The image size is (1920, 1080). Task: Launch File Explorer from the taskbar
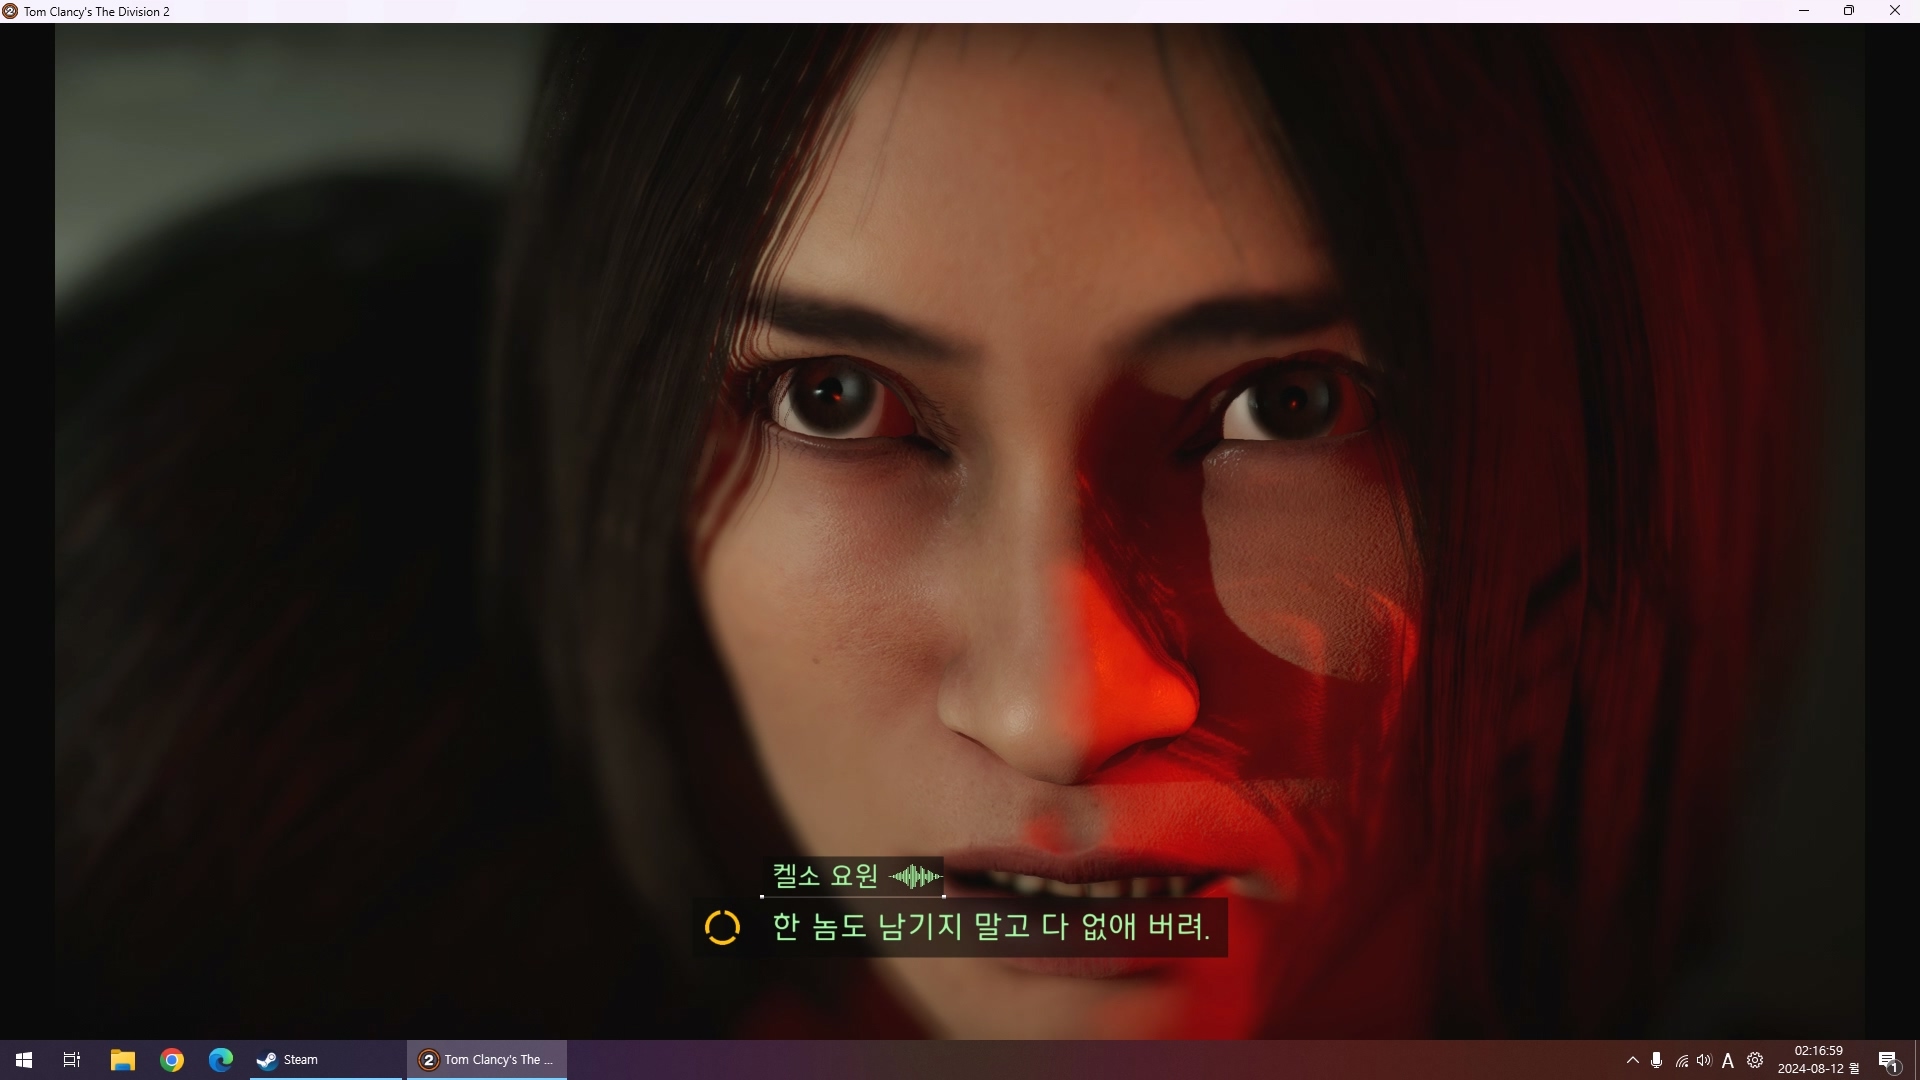point(122,1060)
